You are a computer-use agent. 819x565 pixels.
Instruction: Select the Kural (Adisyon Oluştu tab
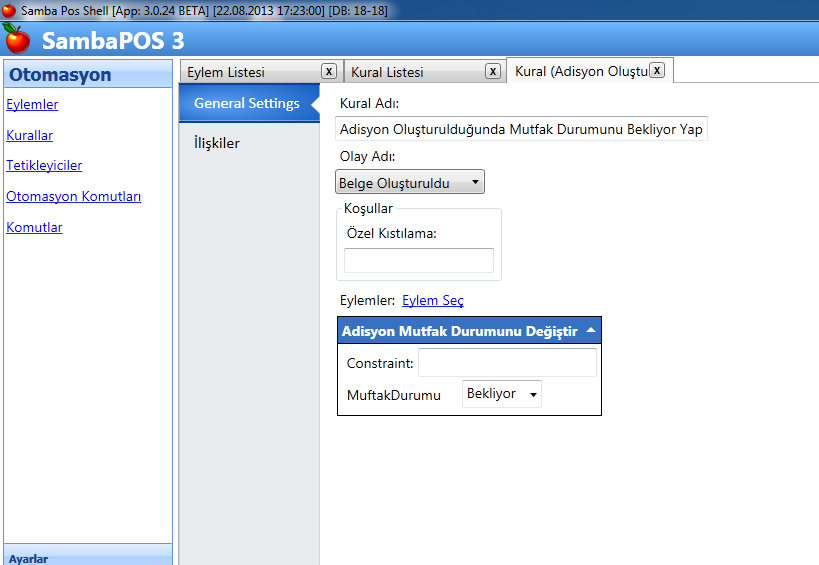(578, 71)
